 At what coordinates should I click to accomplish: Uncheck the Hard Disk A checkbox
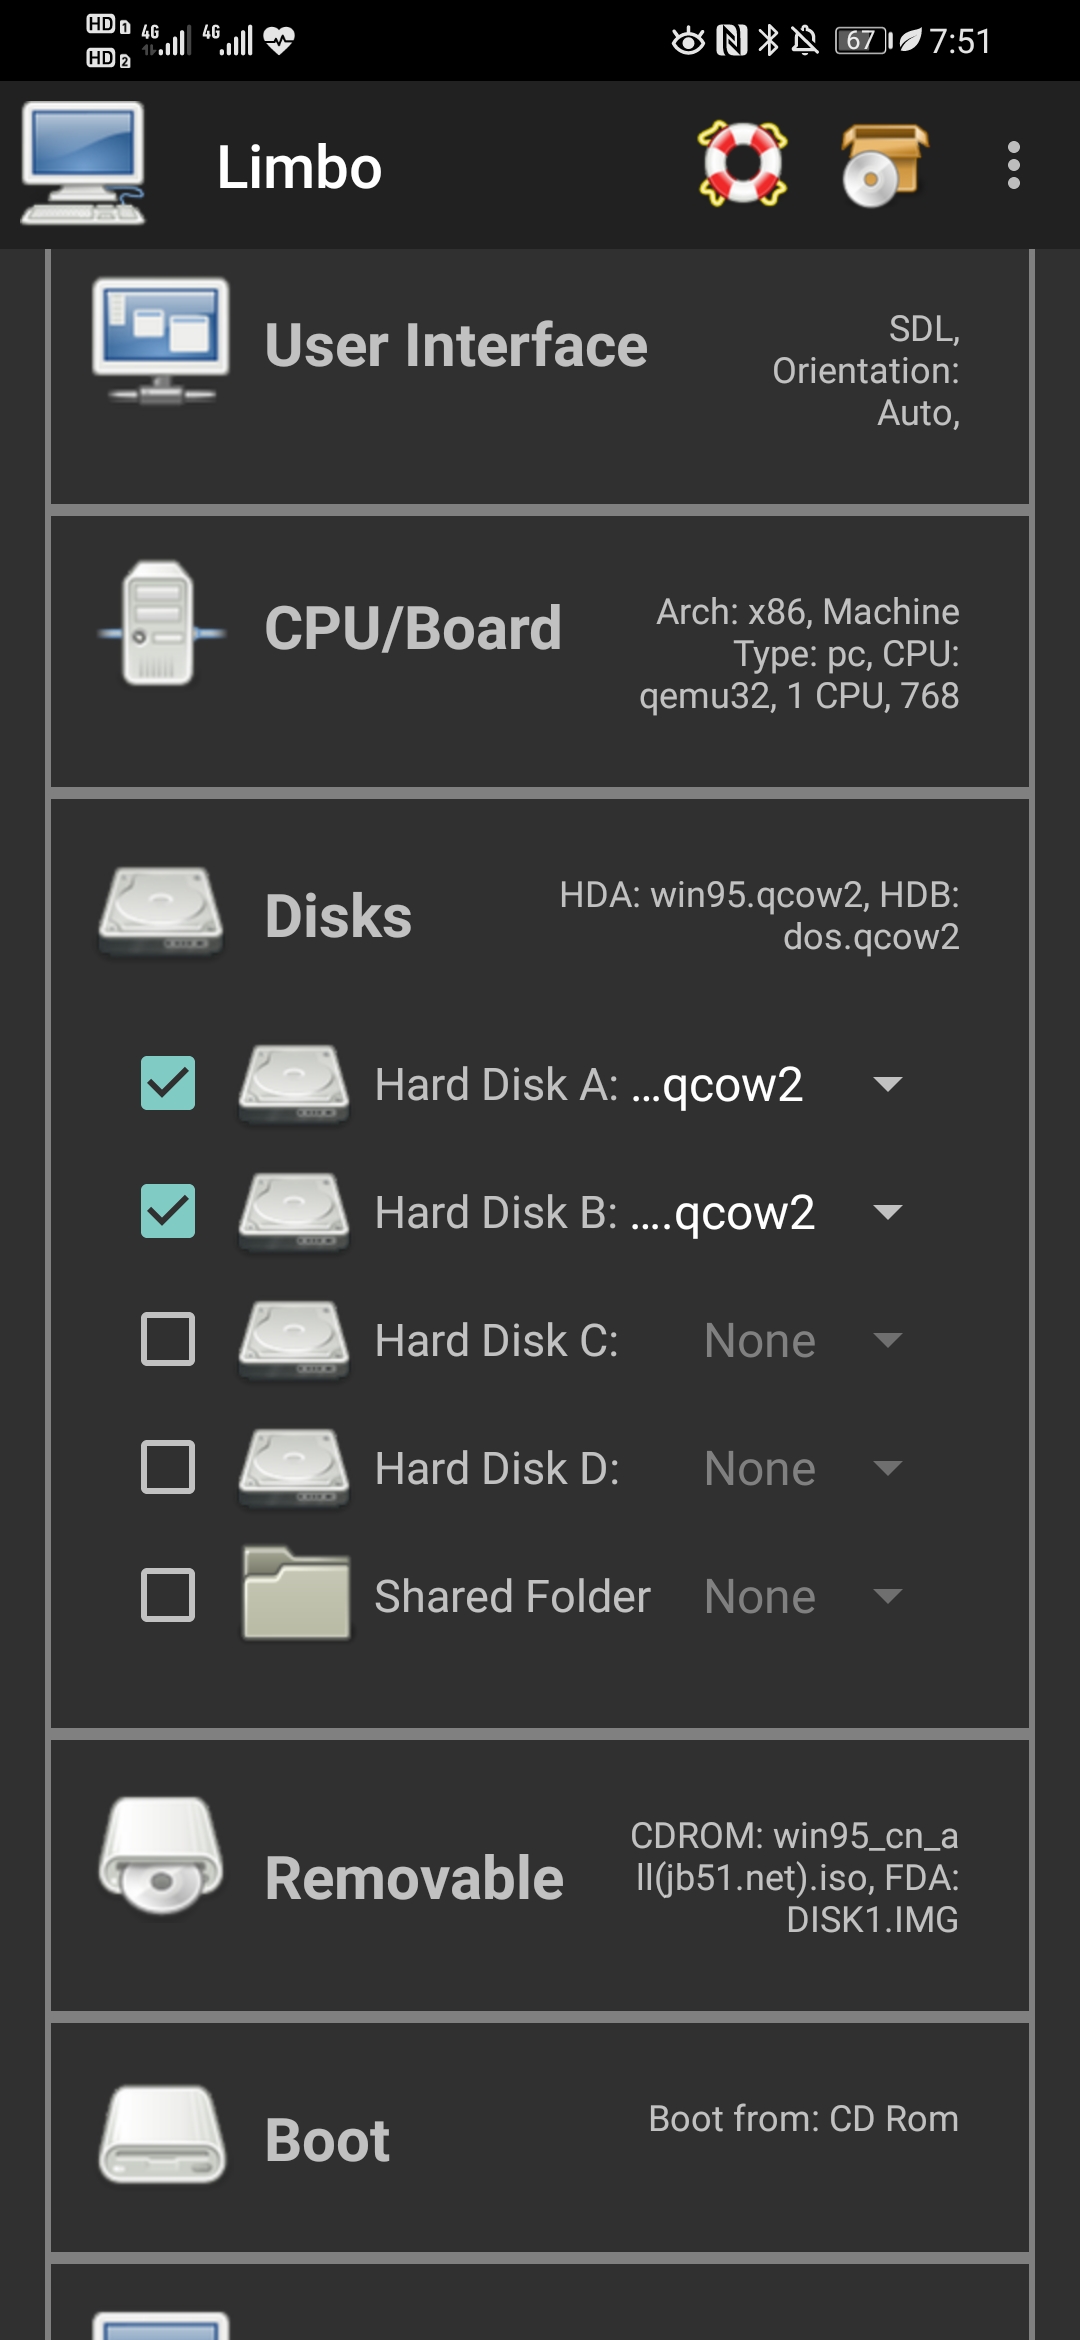pos(168,1084)
